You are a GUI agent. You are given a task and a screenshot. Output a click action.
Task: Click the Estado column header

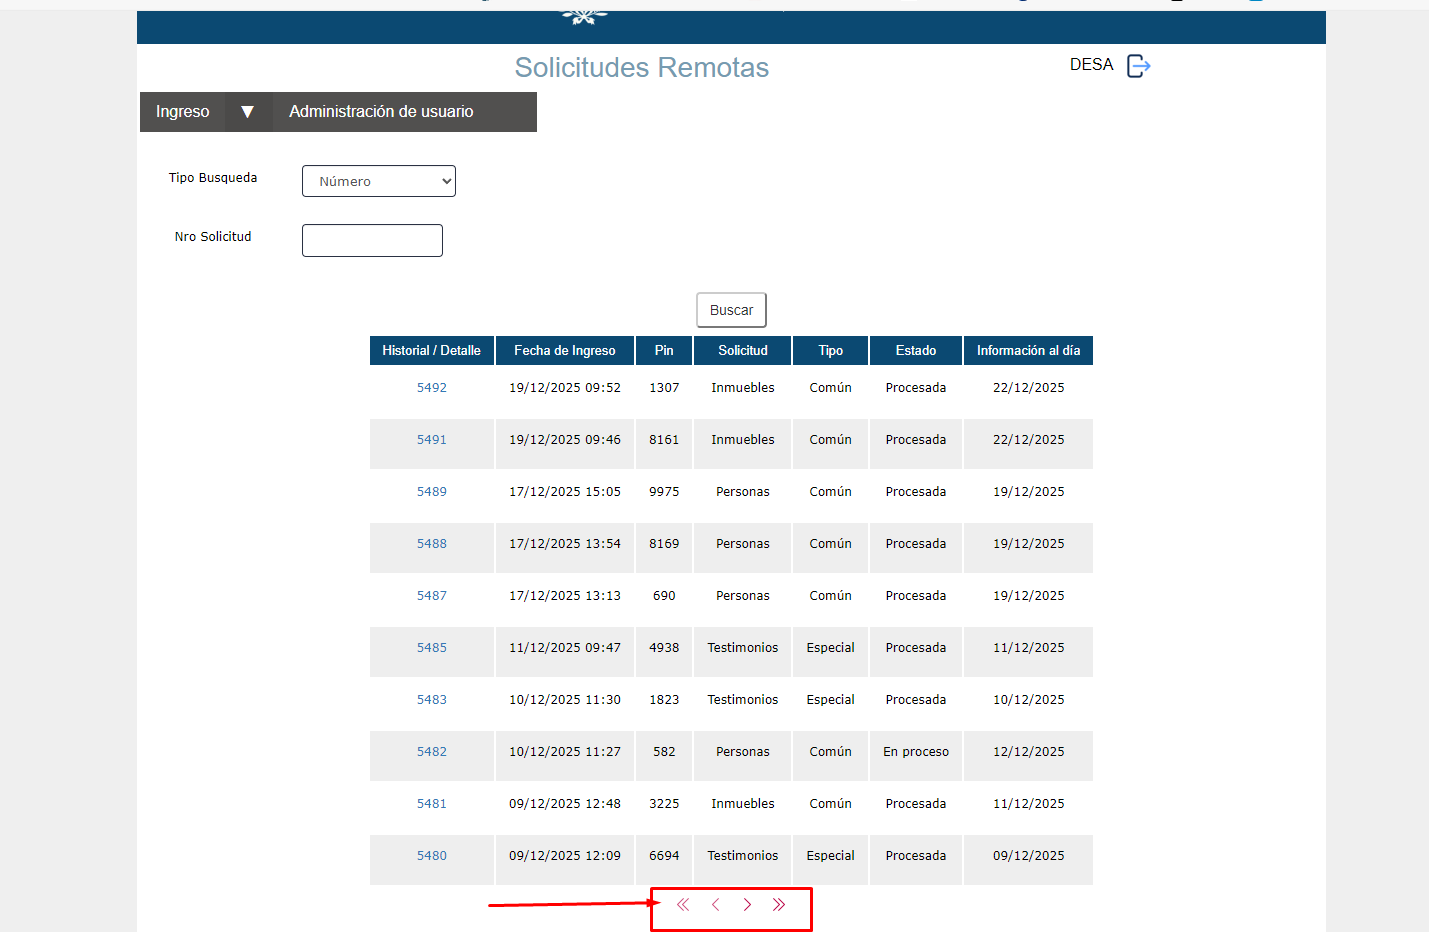(915, 350)
